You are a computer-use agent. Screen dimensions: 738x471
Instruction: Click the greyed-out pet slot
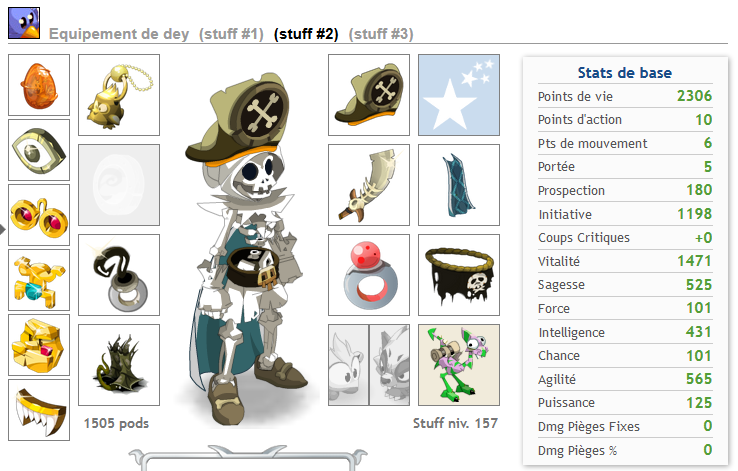pos(369,365)
